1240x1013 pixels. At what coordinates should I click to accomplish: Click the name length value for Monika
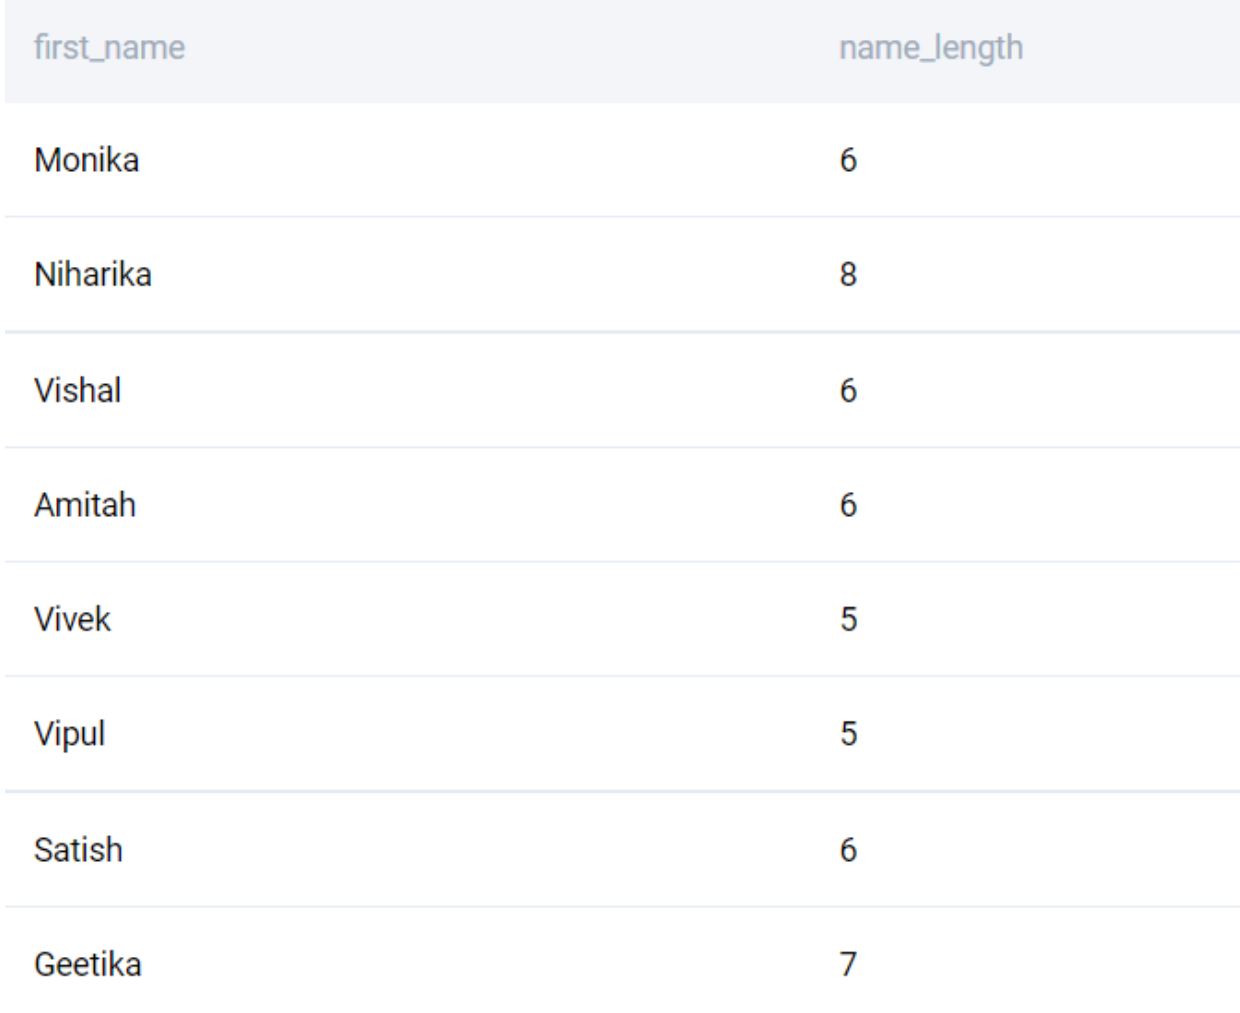pos(848,160)
